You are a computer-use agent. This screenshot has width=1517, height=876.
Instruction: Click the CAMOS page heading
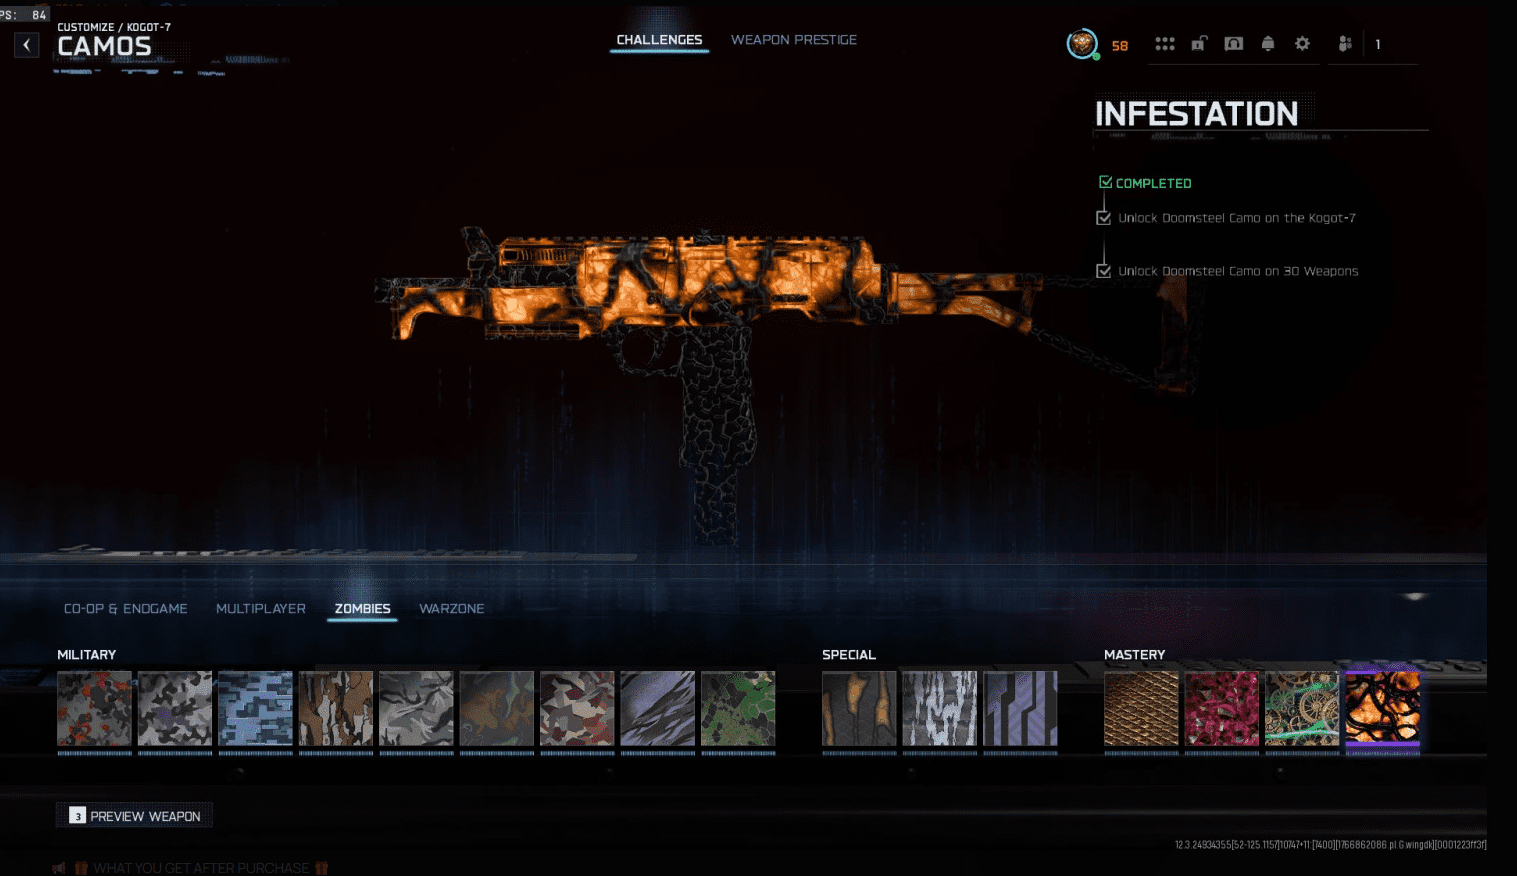tap(104, 47)
